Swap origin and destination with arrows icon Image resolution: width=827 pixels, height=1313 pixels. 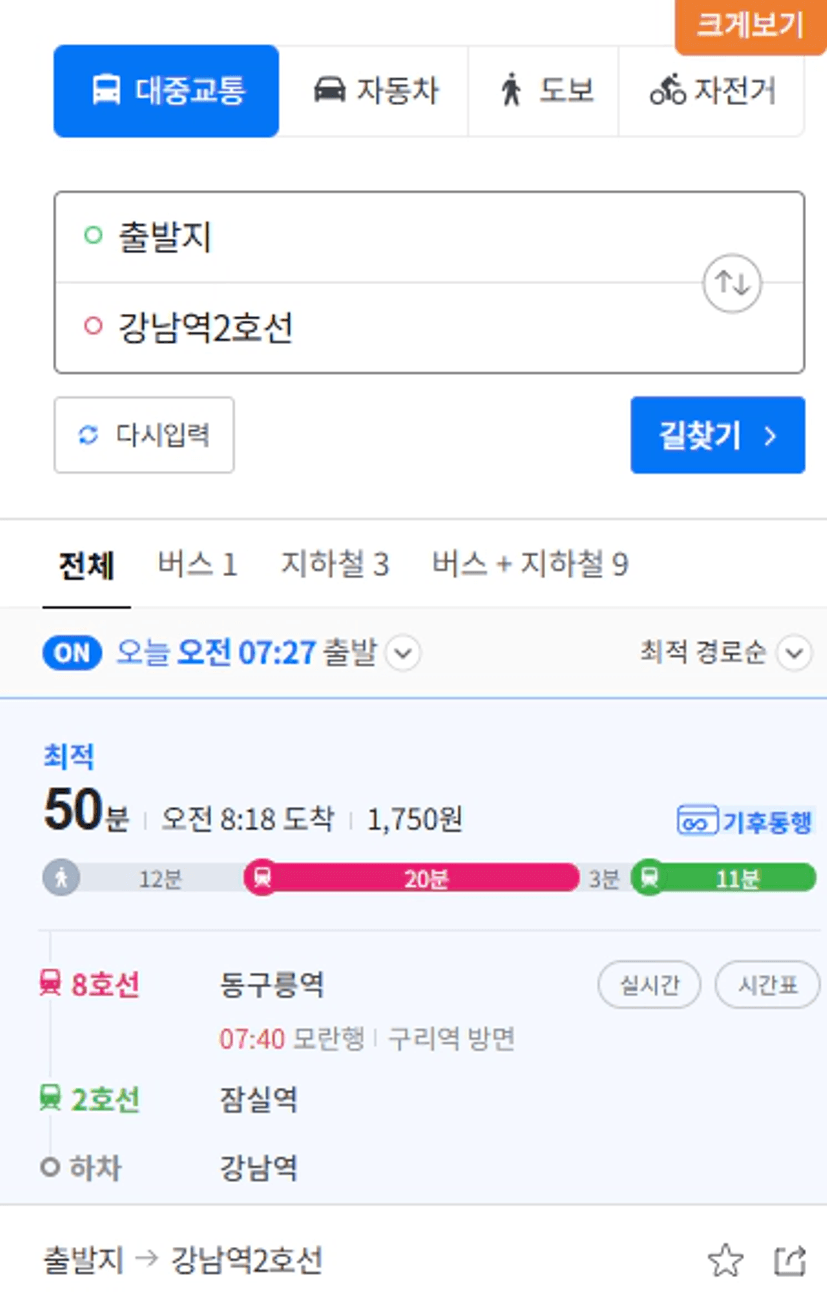tap(732, 283)
